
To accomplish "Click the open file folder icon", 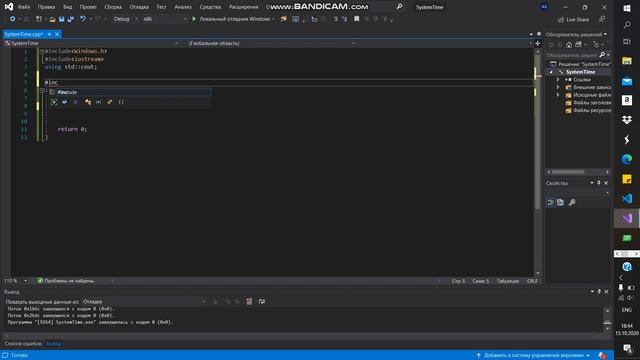I will [52, 19].
